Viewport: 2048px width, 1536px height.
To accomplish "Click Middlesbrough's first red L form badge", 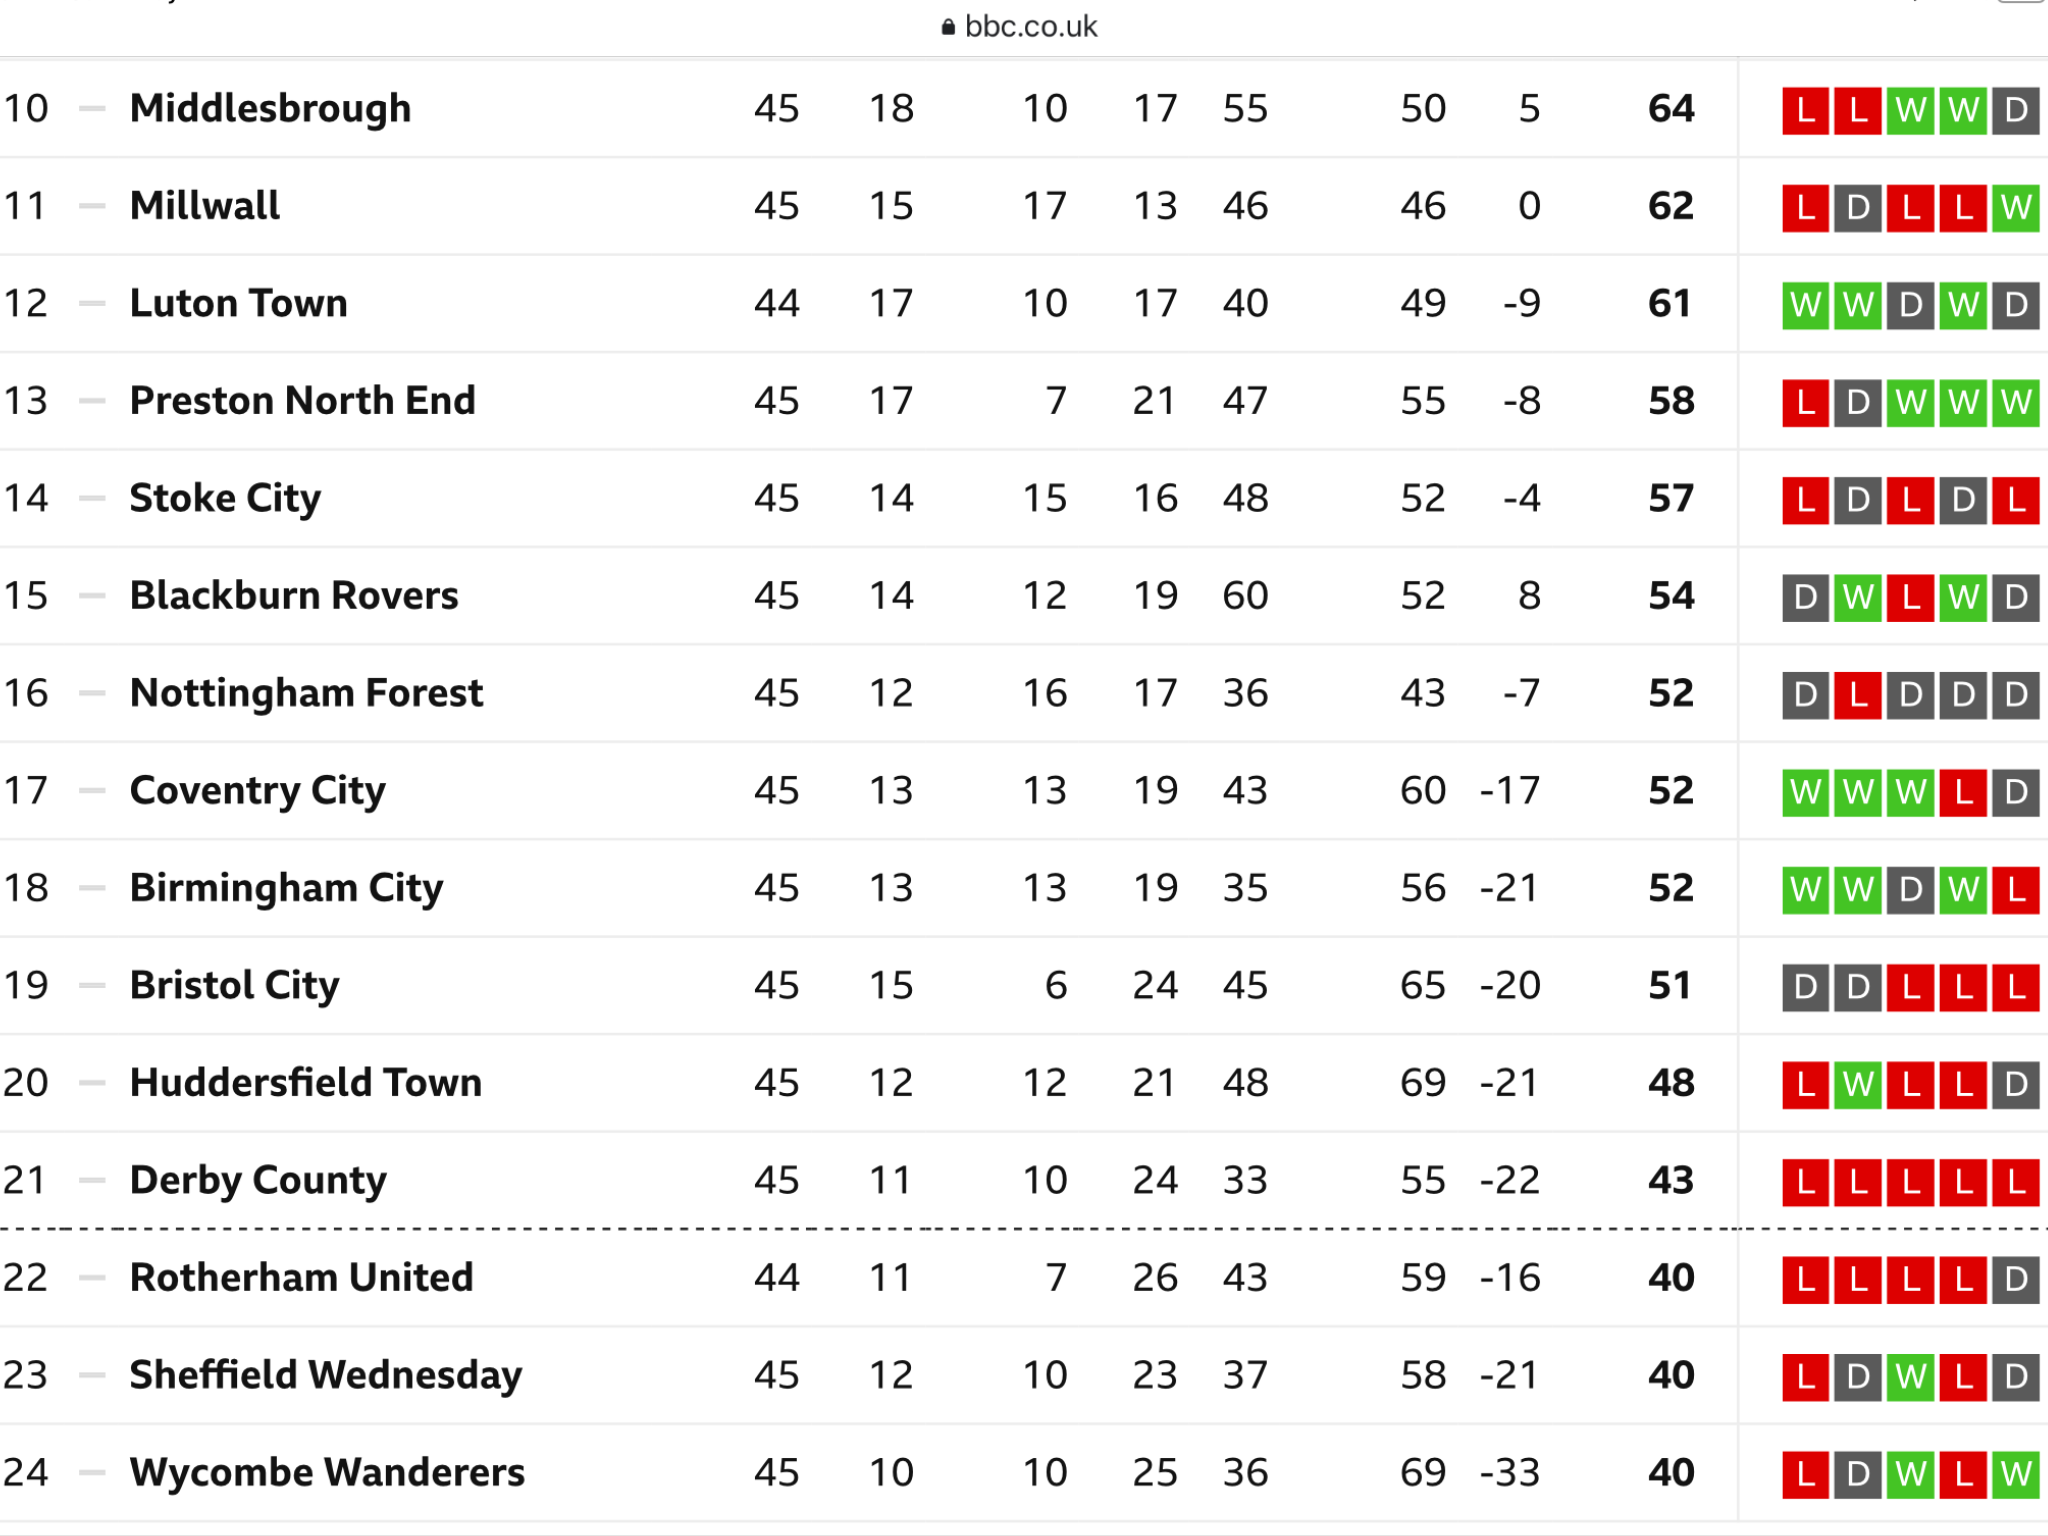I will pos(1805,110).
